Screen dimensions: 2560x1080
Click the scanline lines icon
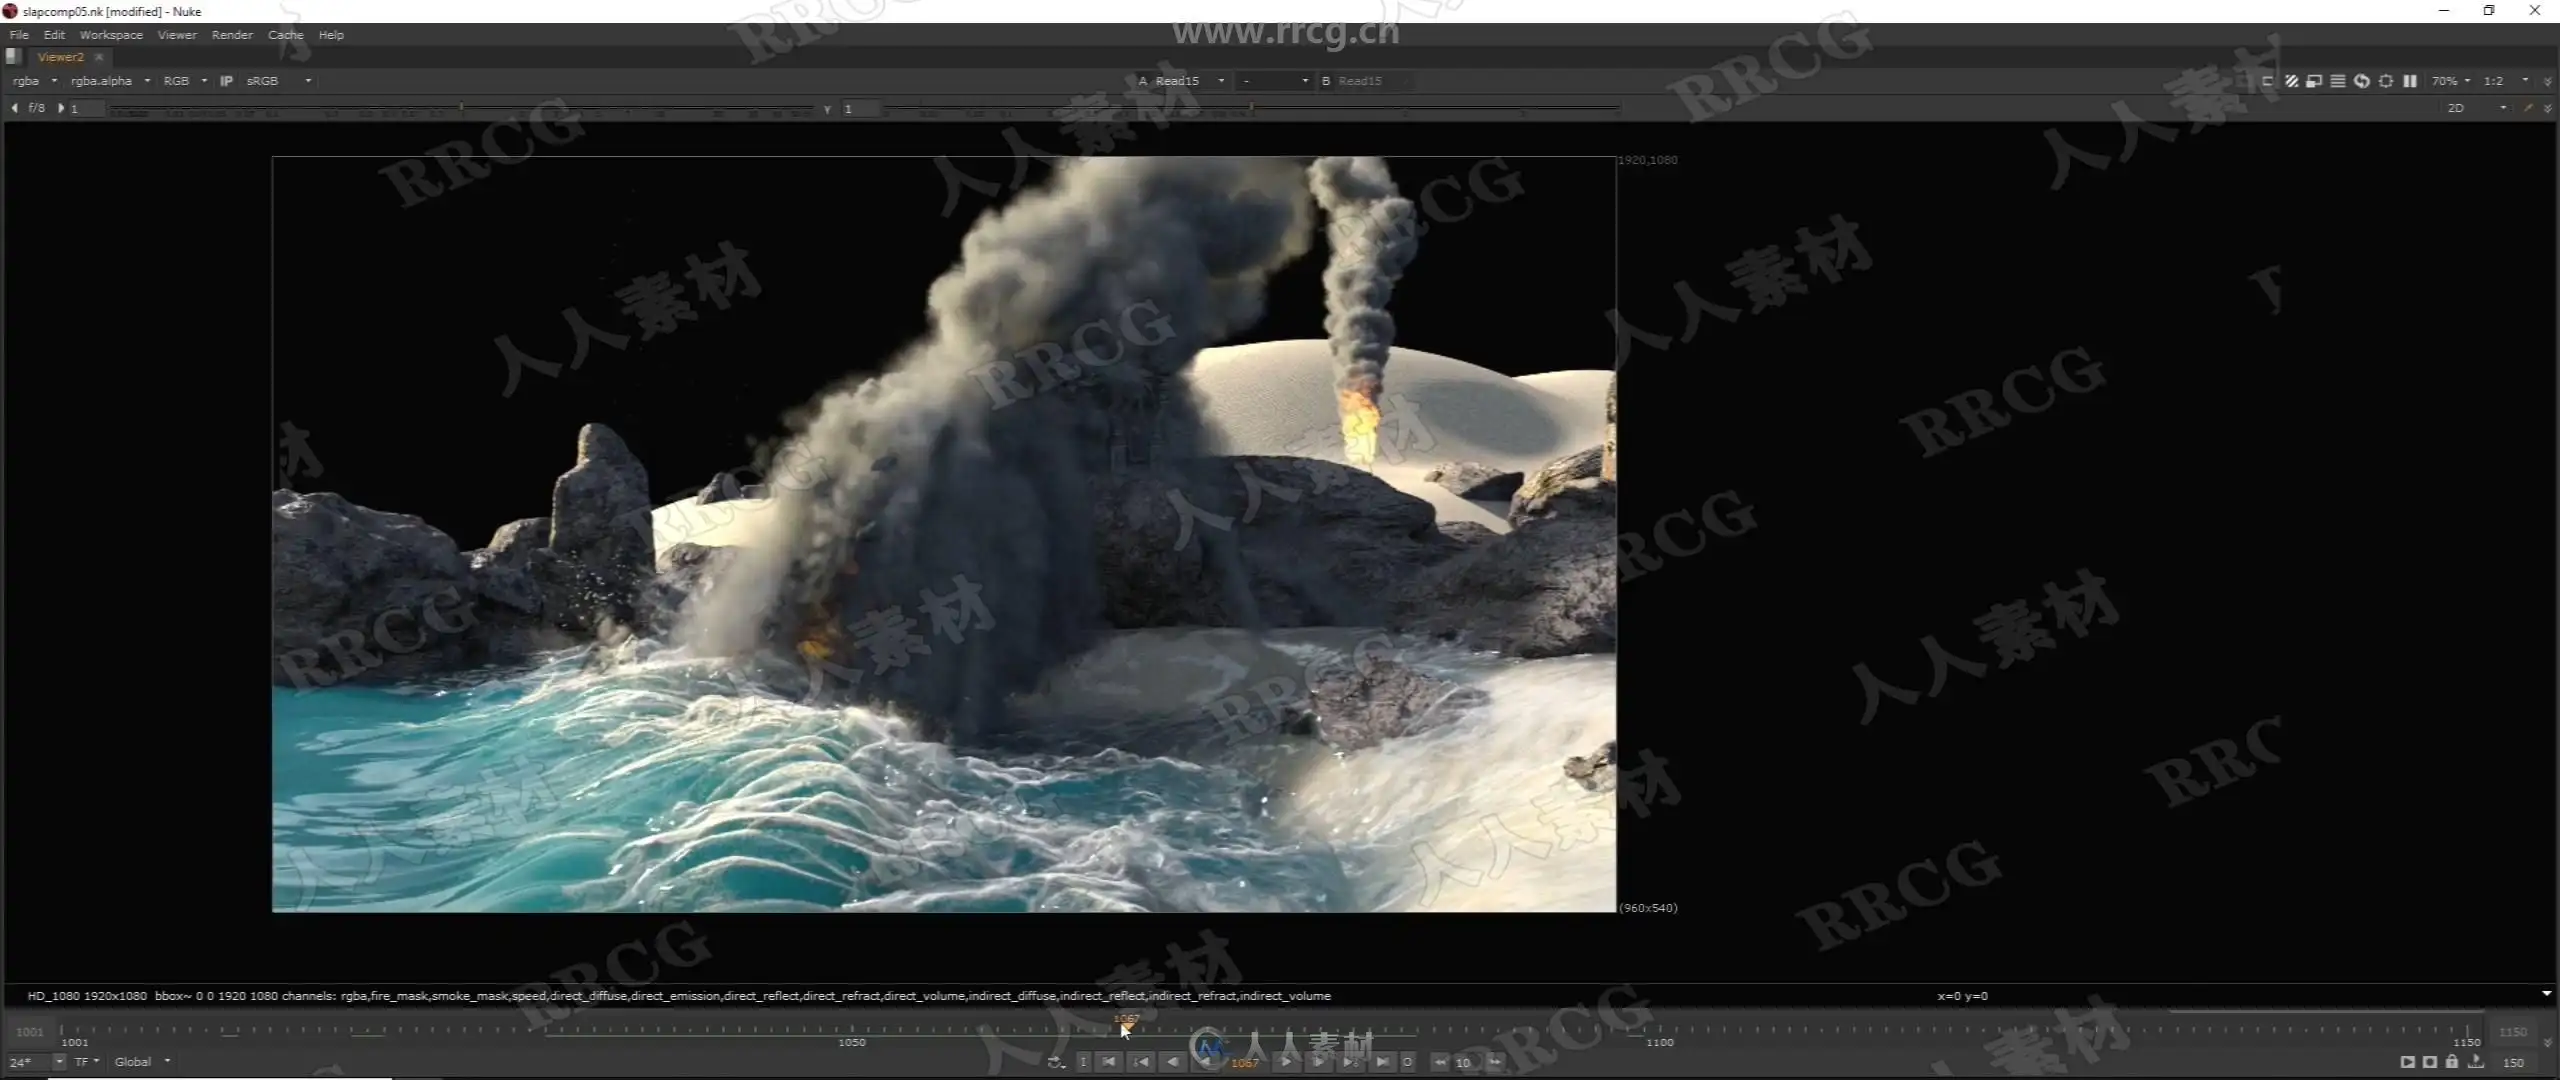click(2338, 81)
